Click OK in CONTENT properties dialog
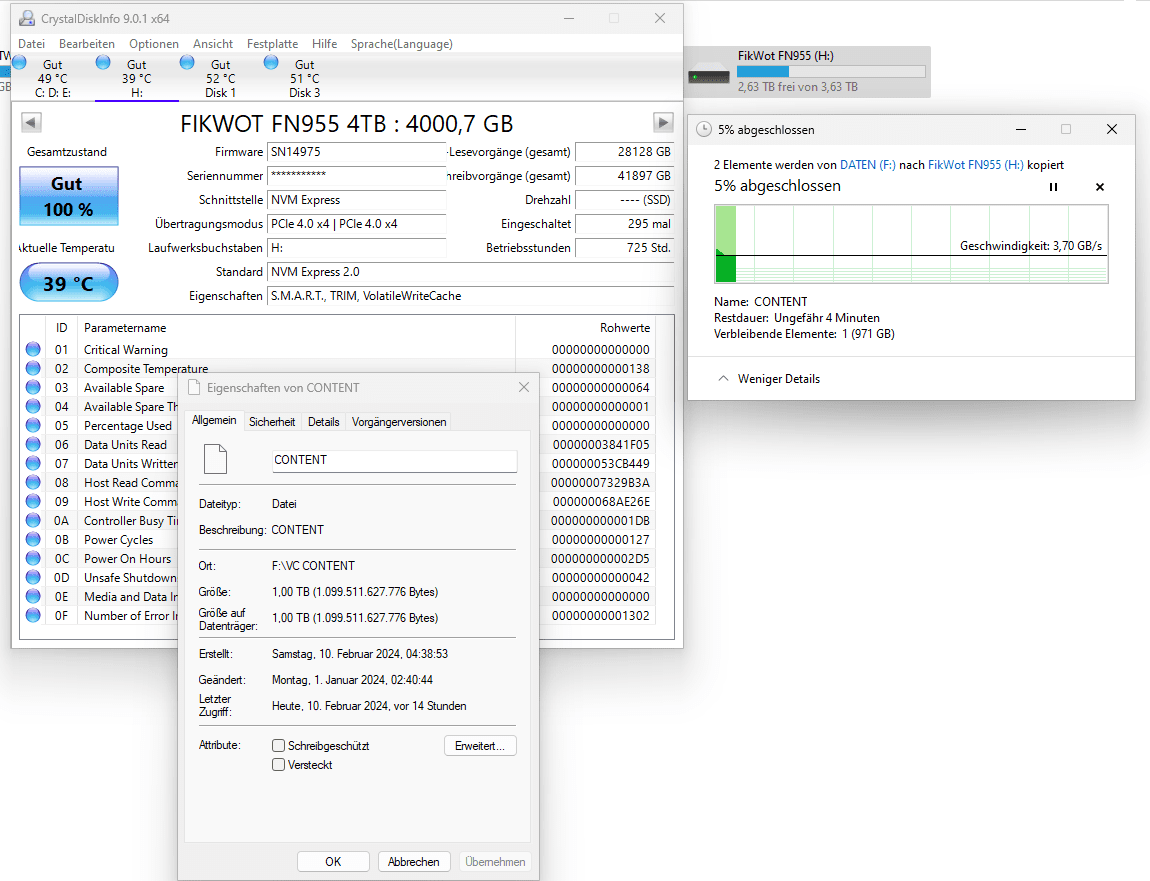The height and width of the screenshot is (881, 1150). click(333, 861)
